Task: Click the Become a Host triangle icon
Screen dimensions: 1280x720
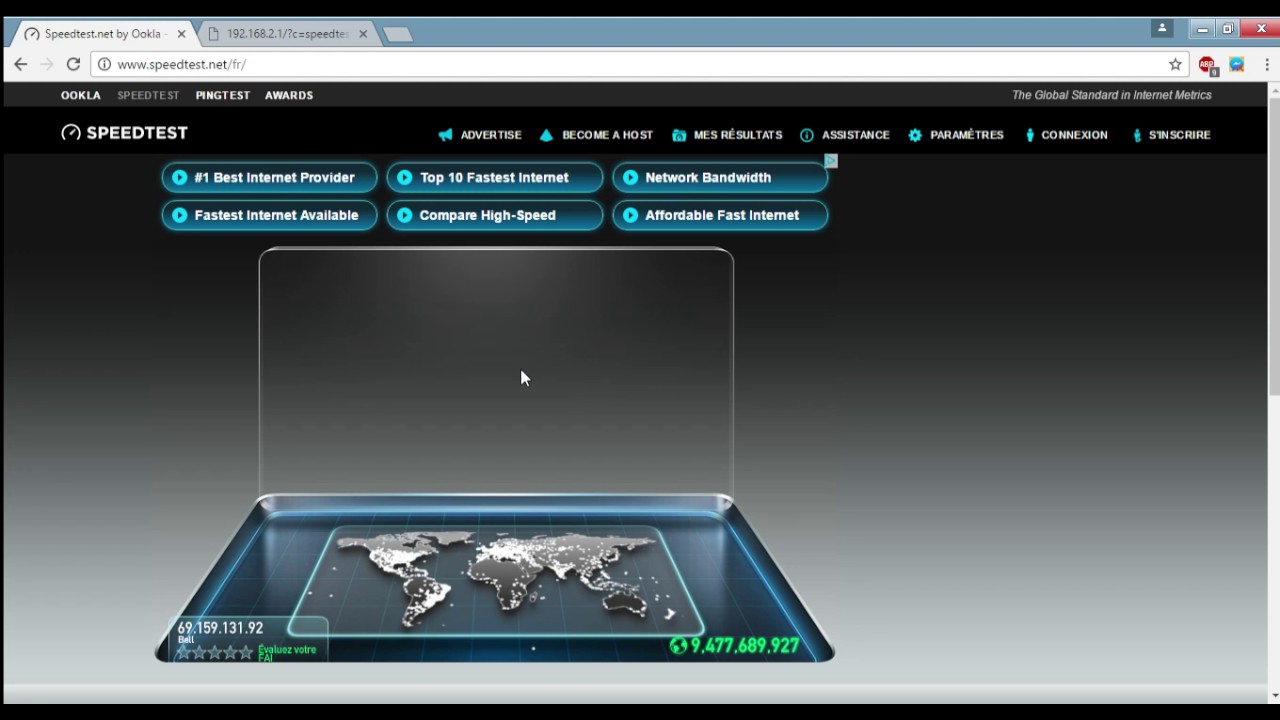Action: tap(546, 135)
